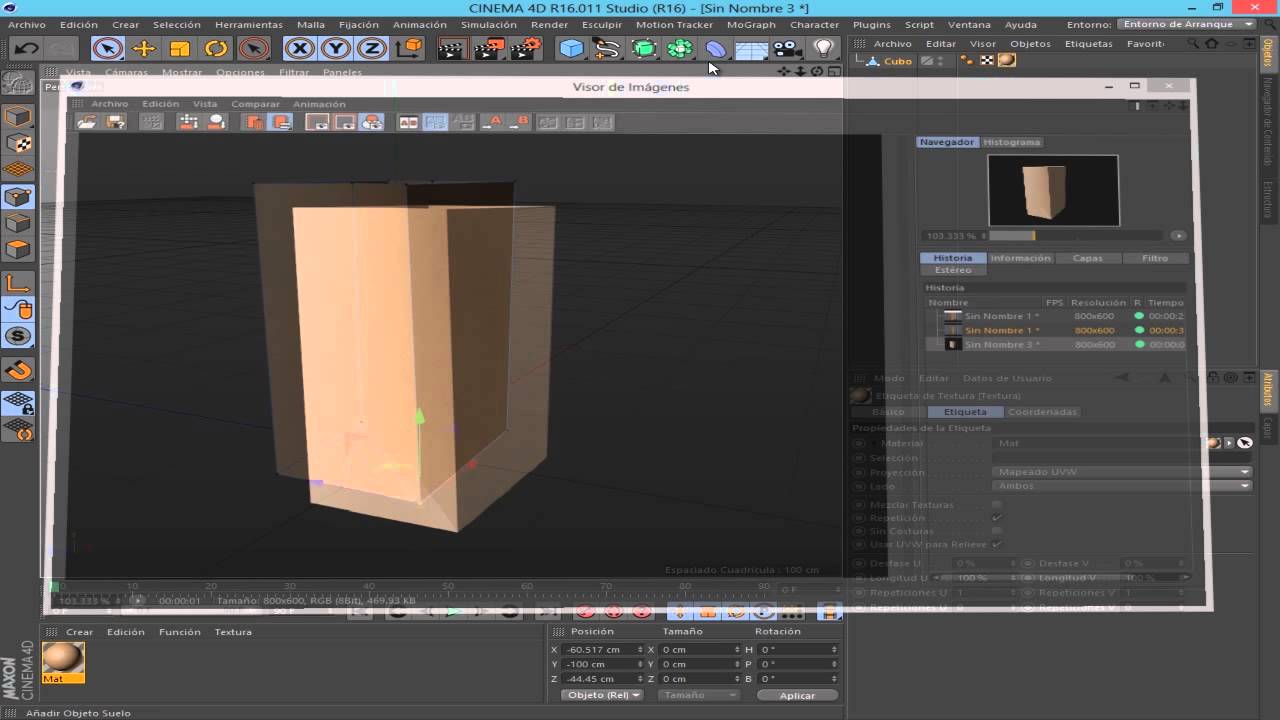Switch to Estéreo tab
Viewport: 1280px width, 720px height.
pyautogui.click(x=953, y=270)
